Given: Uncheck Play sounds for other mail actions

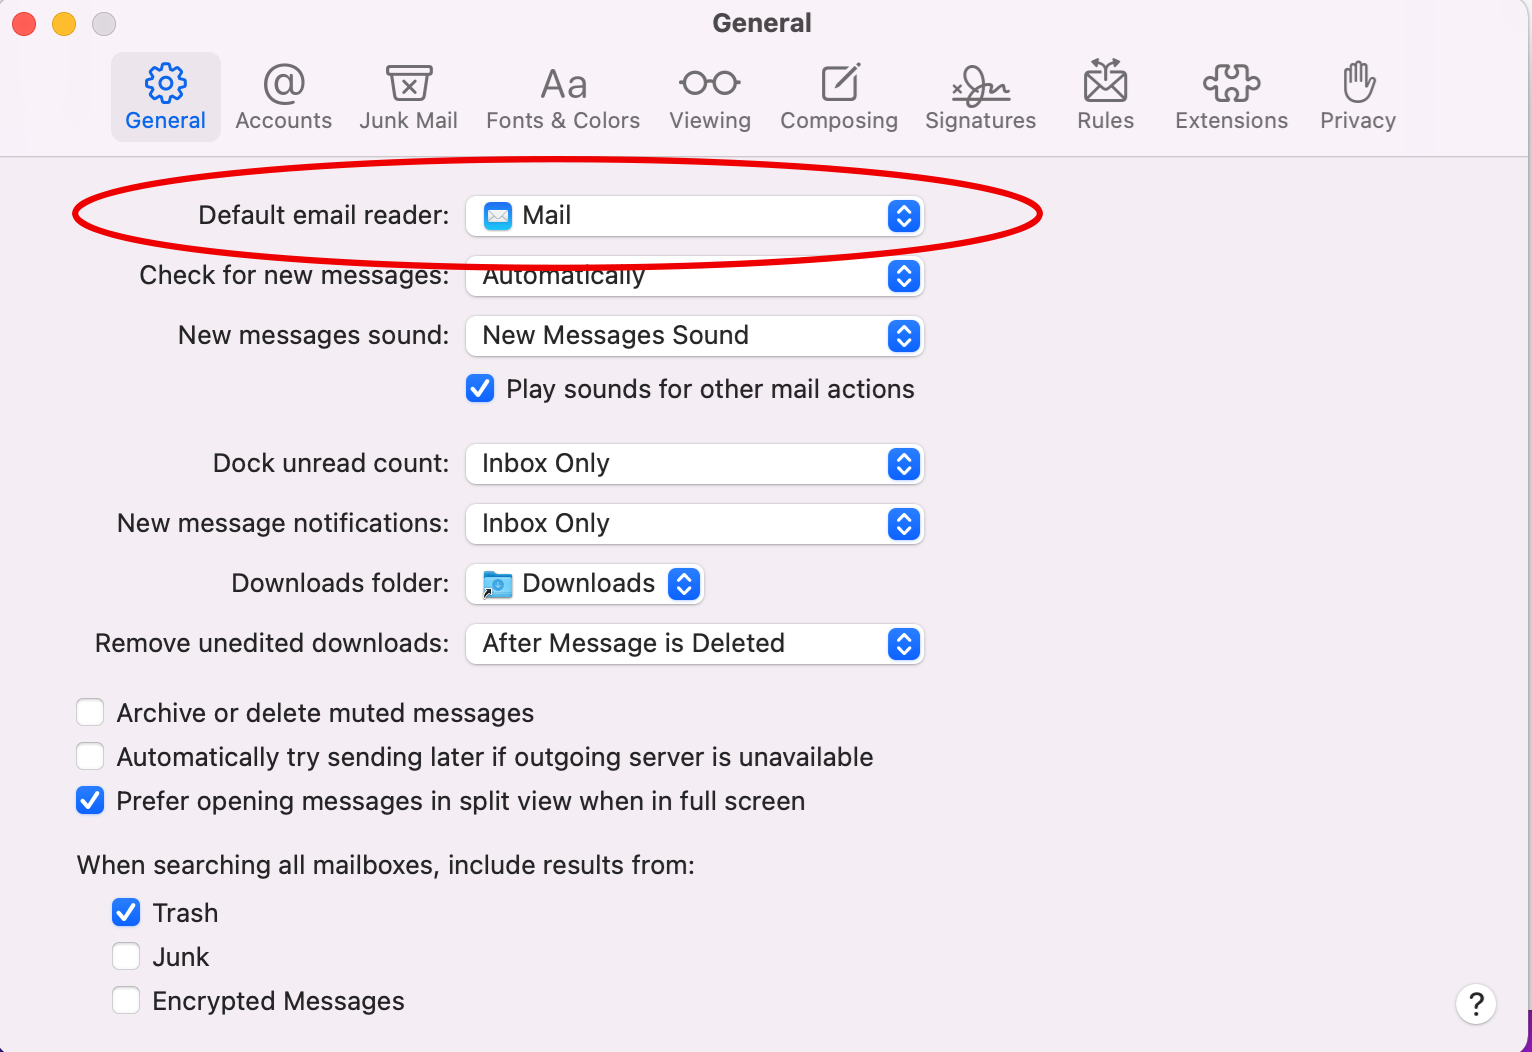Looking at the screenshot, I should (x=480, y=388).
